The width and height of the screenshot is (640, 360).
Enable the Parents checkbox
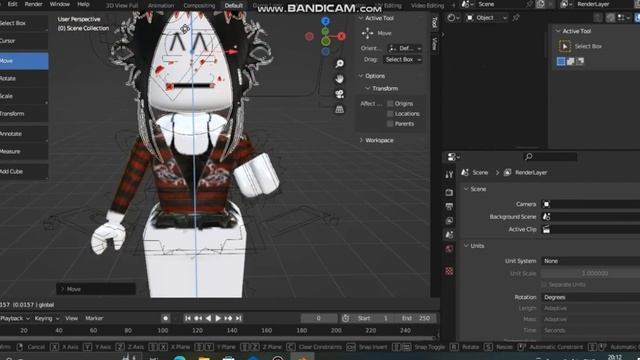point(390,124)
